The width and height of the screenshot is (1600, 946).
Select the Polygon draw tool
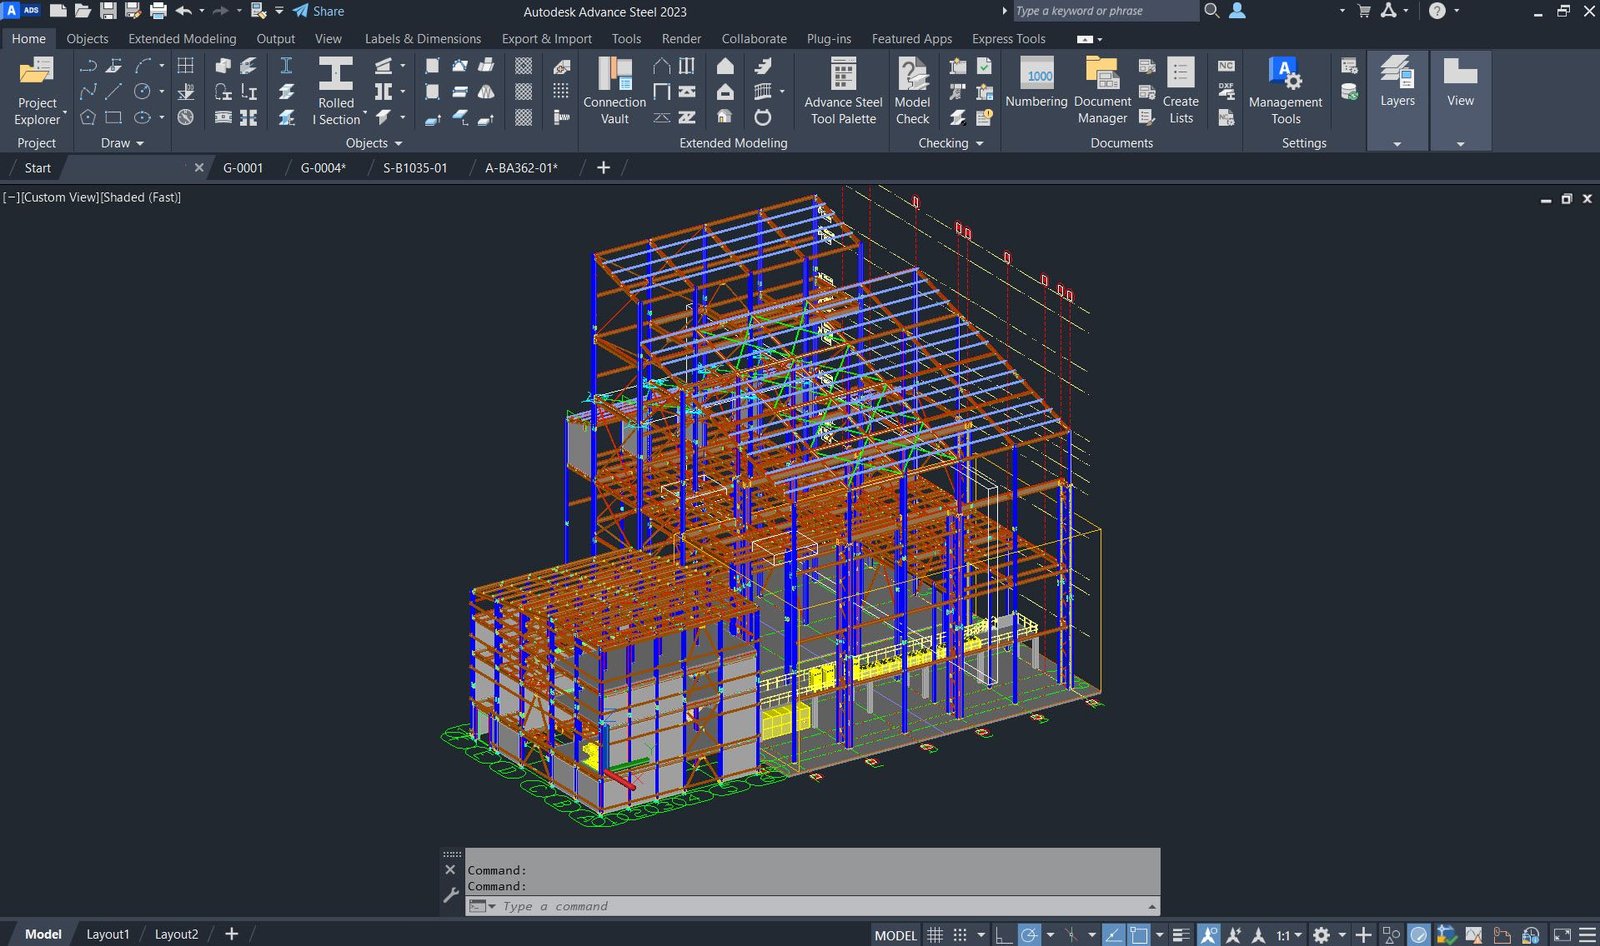coord(88,117)
